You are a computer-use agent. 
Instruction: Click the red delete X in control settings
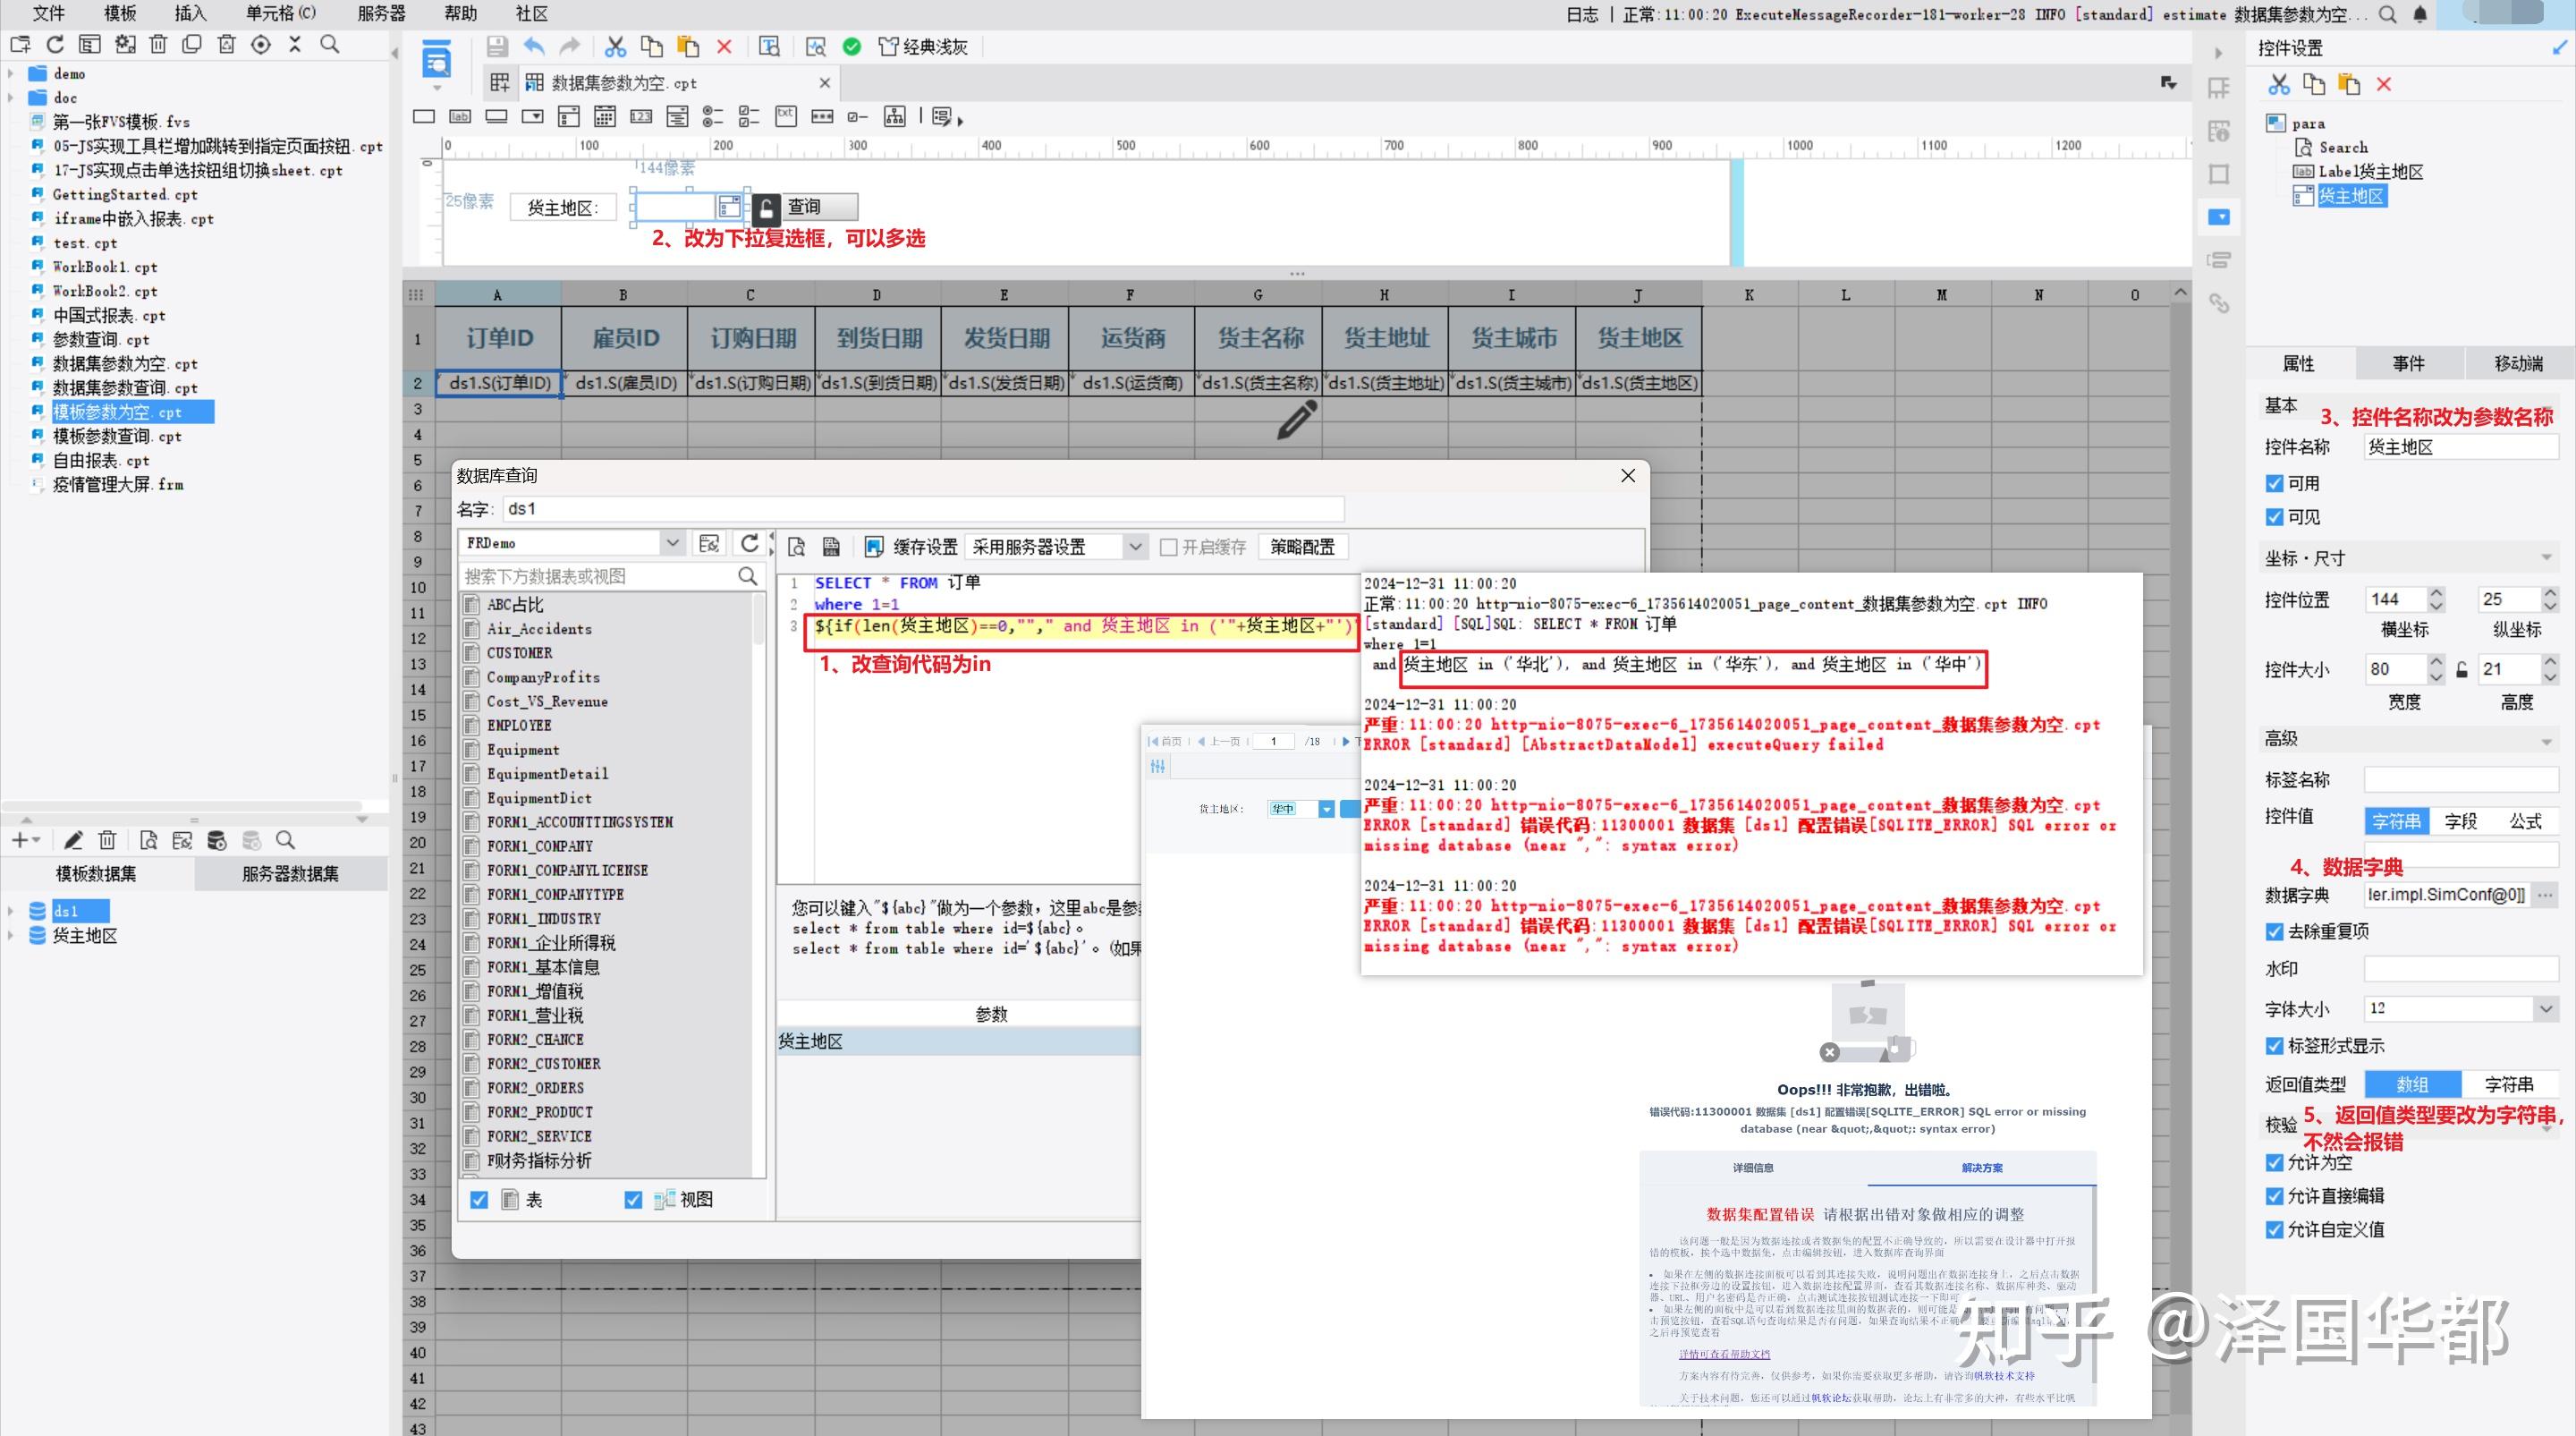pyautogui.click(x=2384, y=85)
